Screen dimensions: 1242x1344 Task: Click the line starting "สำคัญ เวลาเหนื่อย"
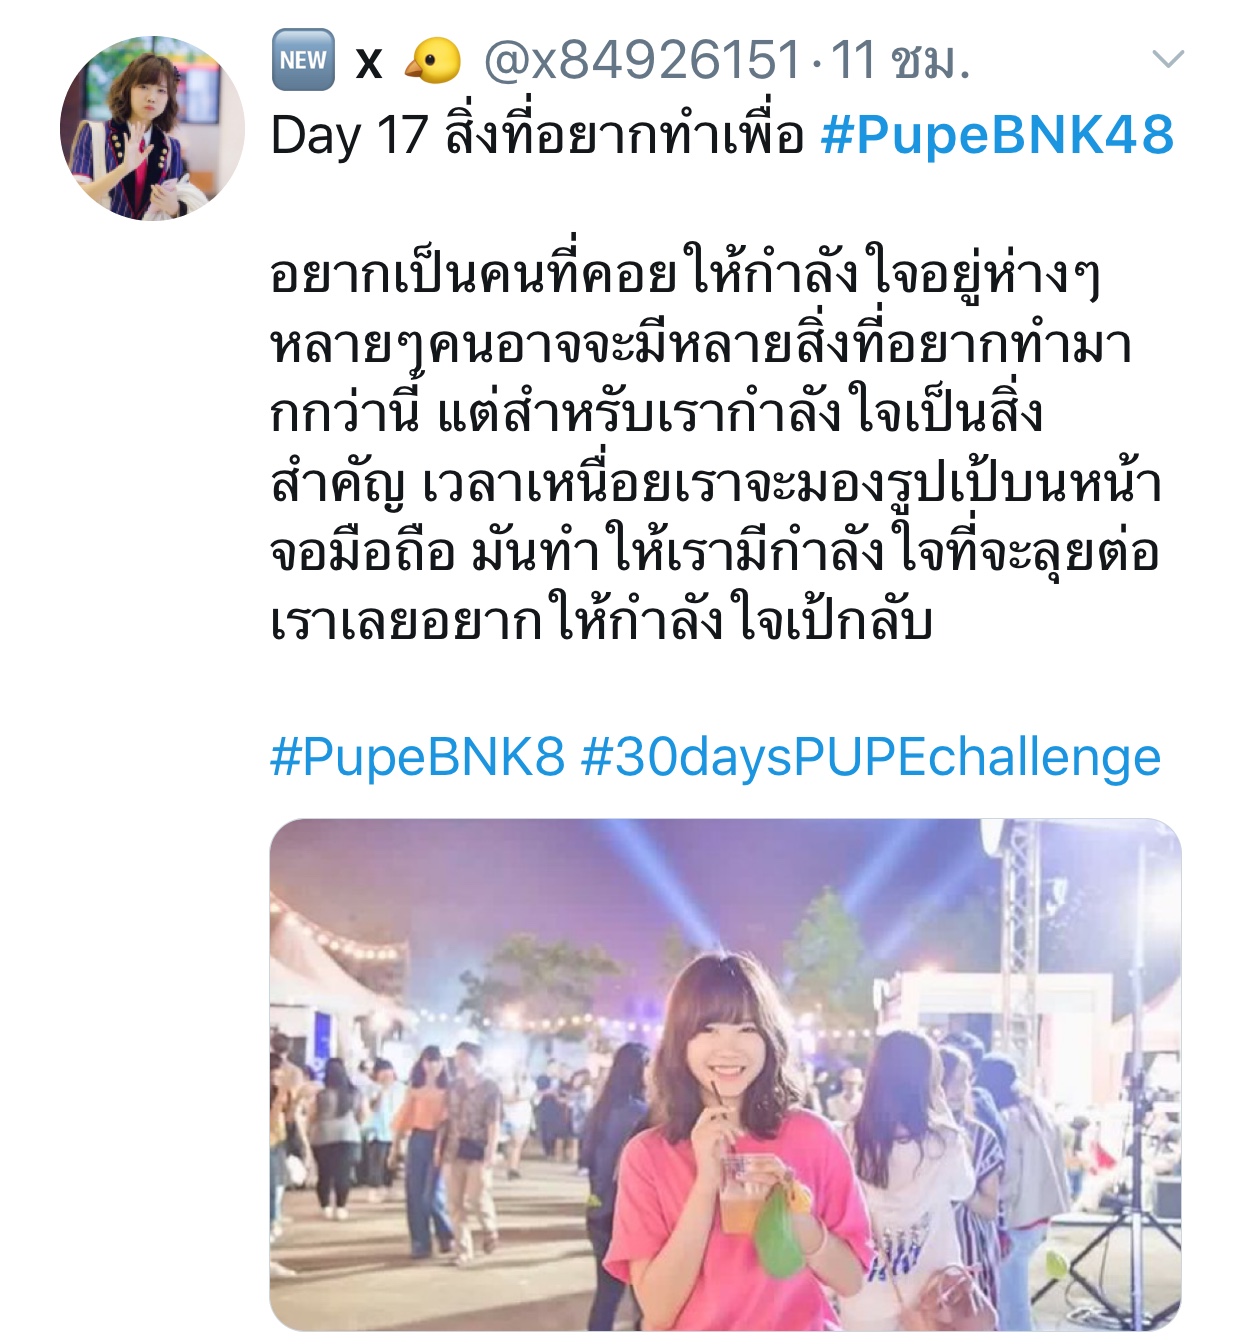(x=716, y=483)
